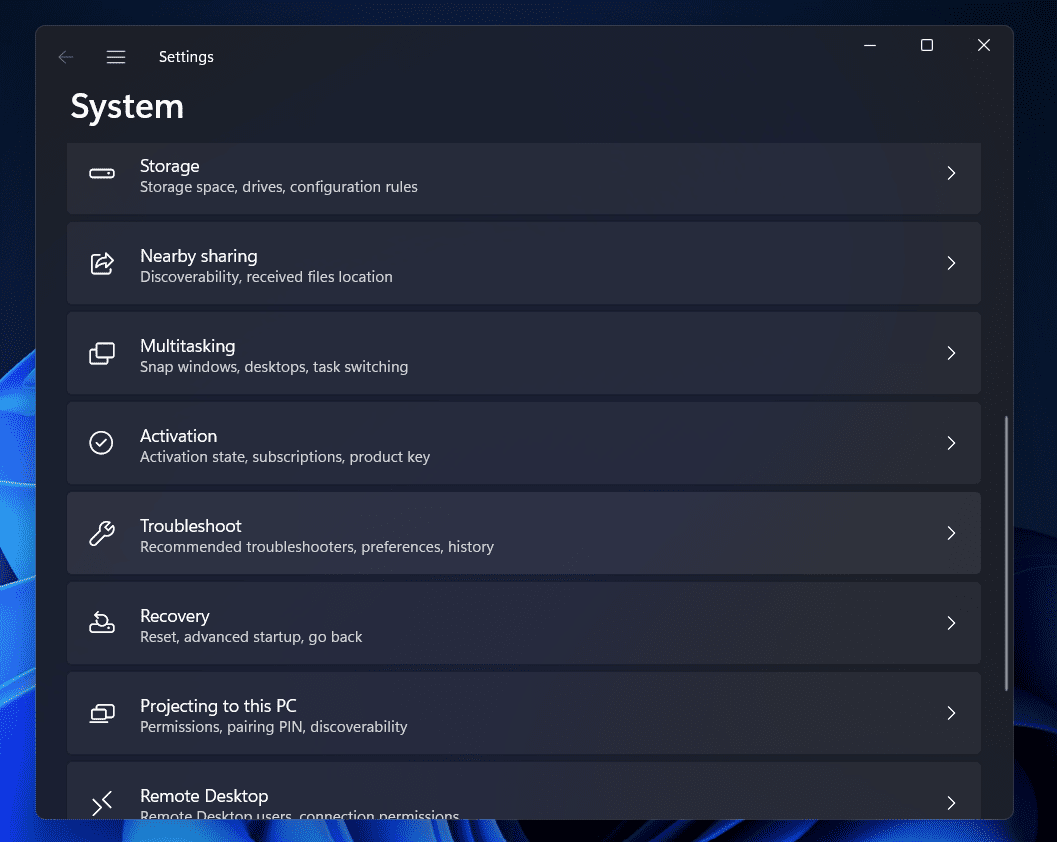Open the navigation pane with the hamburger menu
The width and height of the screenshot is (1057, 842).
116,57
